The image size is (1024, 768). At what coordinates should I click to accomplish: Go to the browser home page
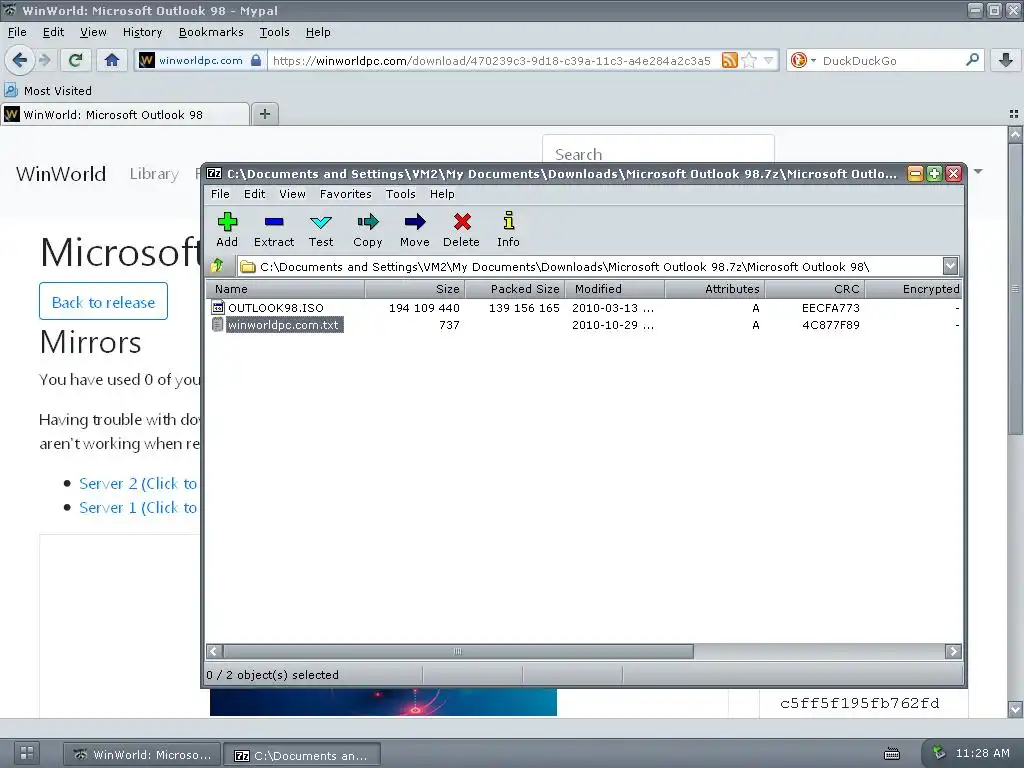[112, 61]
